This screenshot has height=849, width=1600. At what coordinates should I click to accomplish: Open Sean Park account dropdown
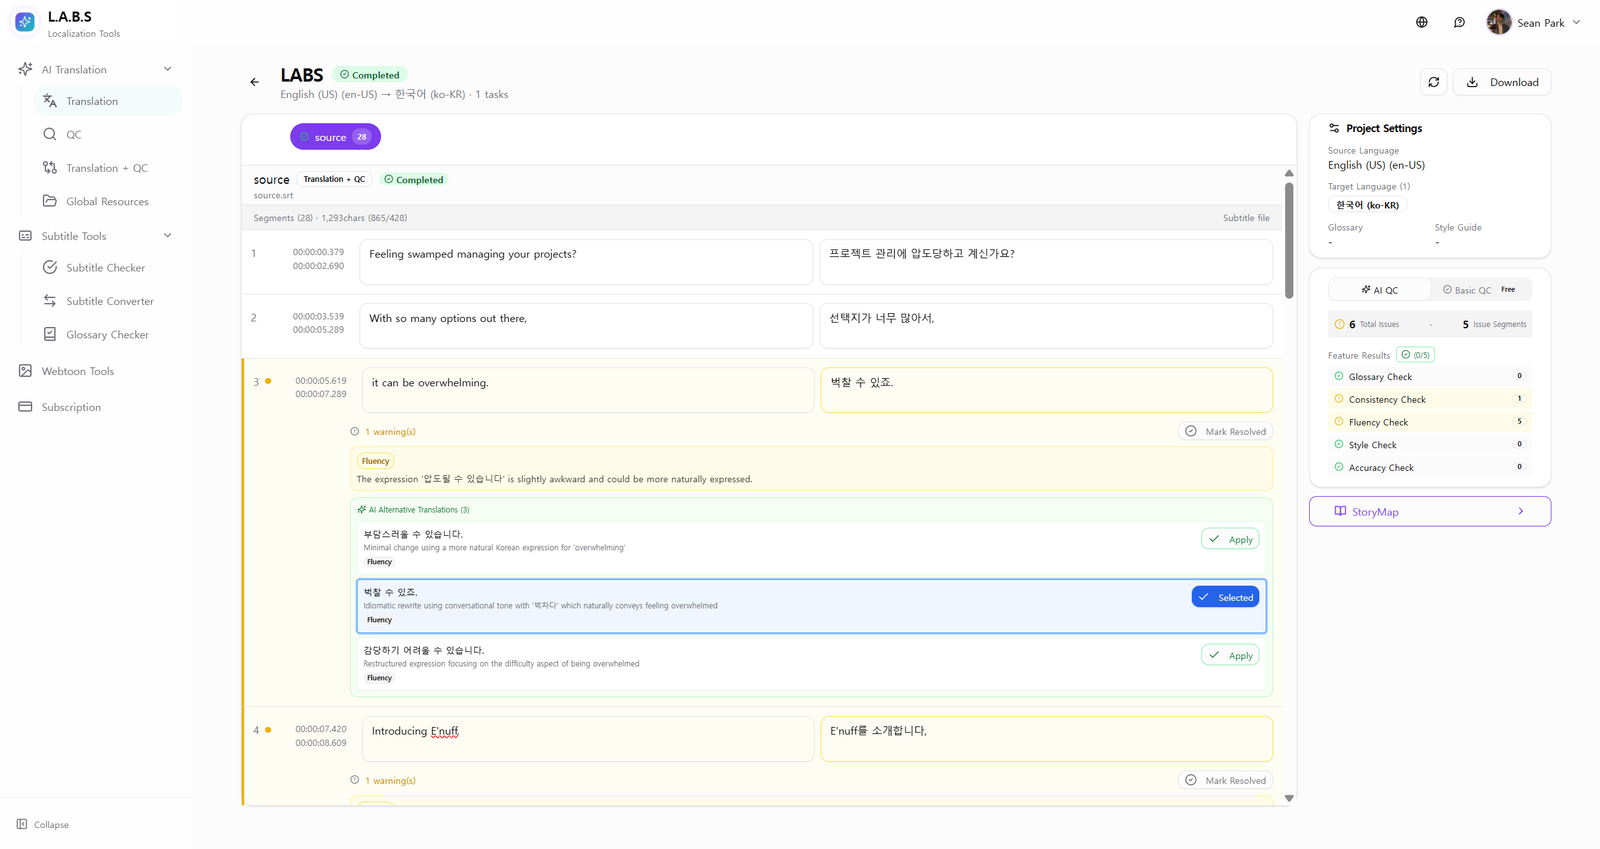click(1534, 22)
